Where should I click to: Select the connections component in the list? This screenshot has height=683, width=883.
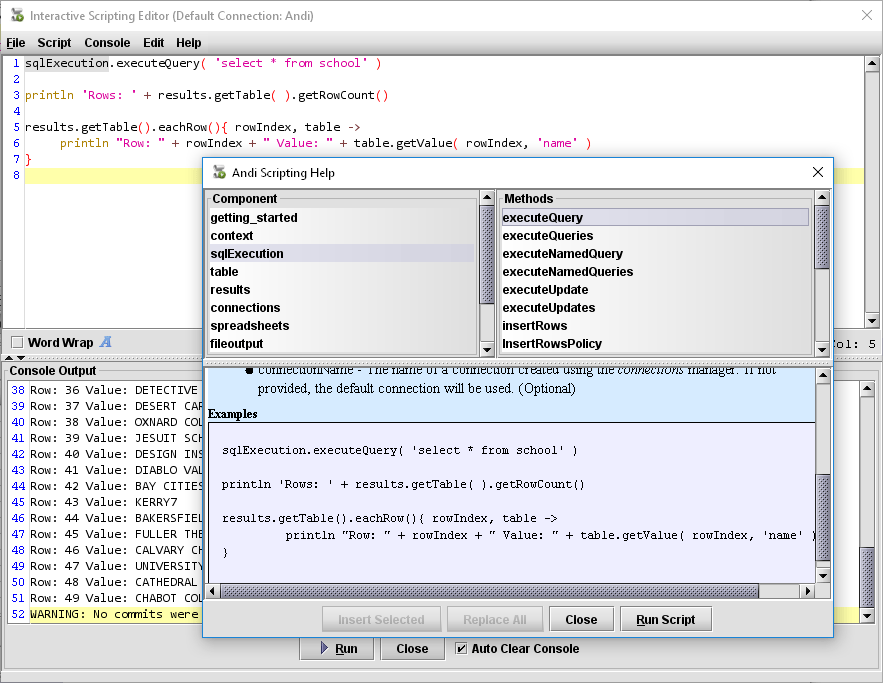pos(245,308)
